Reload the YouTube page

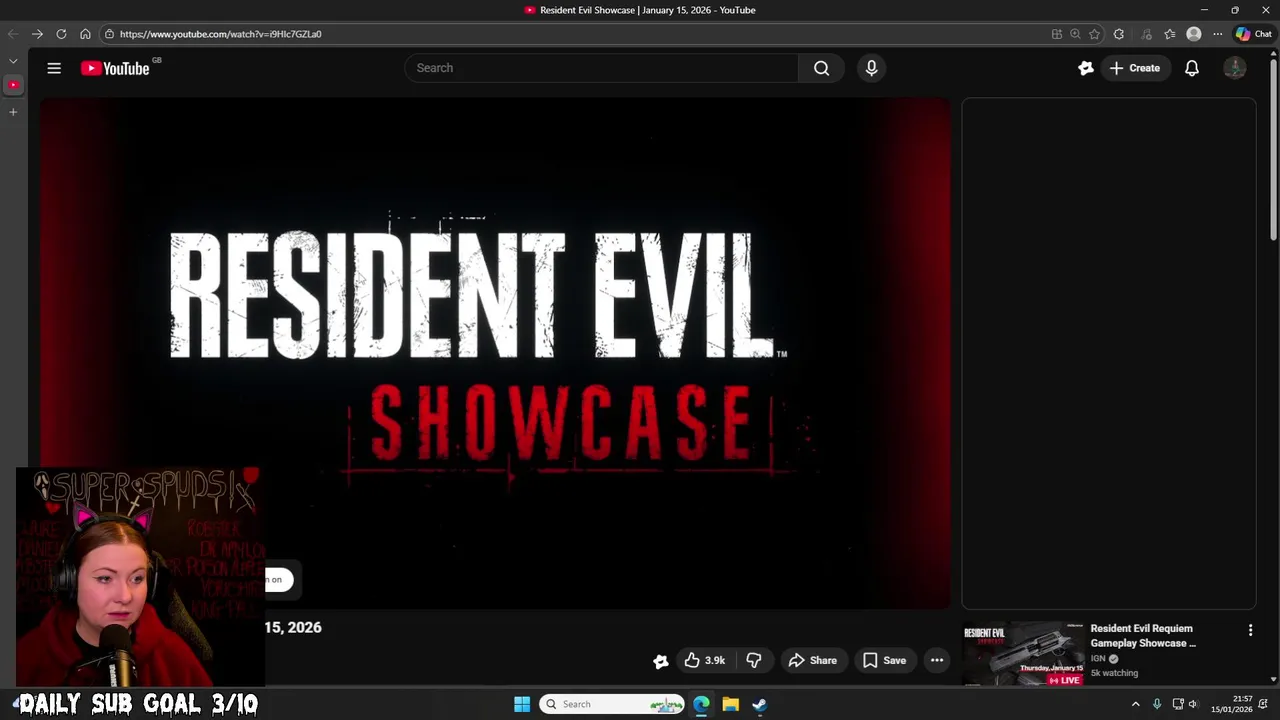point(61,34)
